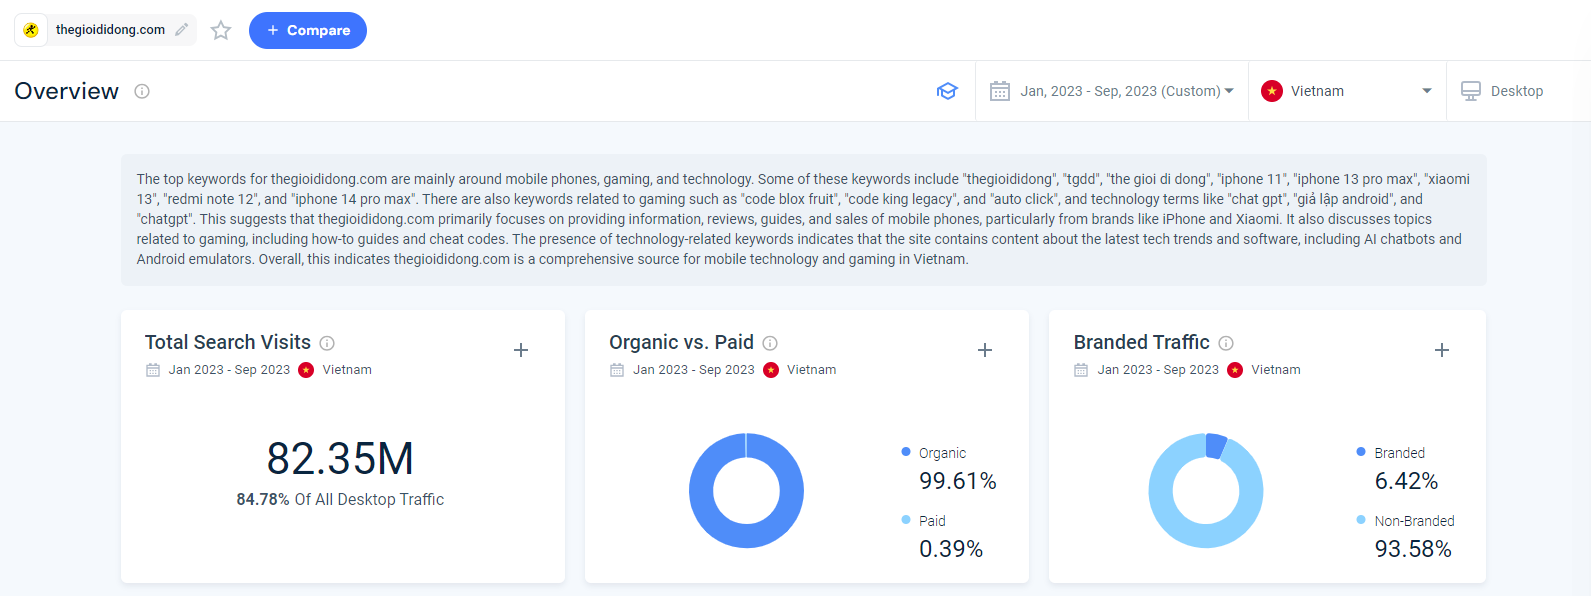Add the Organic vs. Paid card with the plus icon
Viewport: 1591px width, 596px height.
(x=985, y=350)
